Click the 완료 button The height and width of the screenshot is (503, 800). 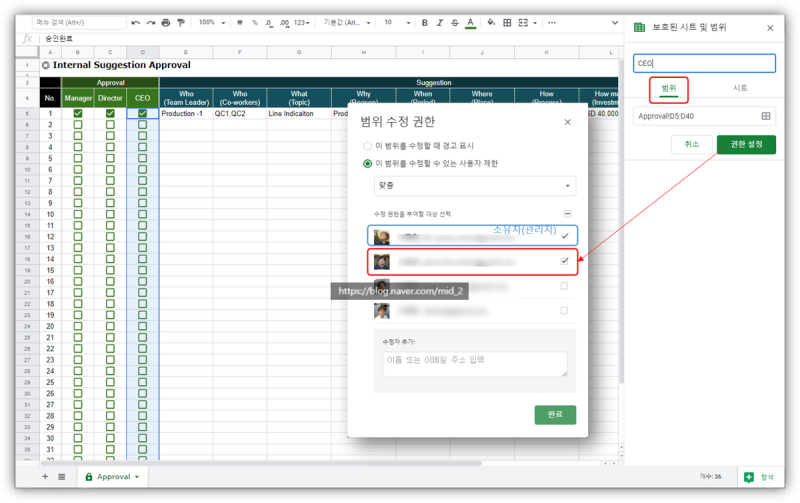click(555, 415)
